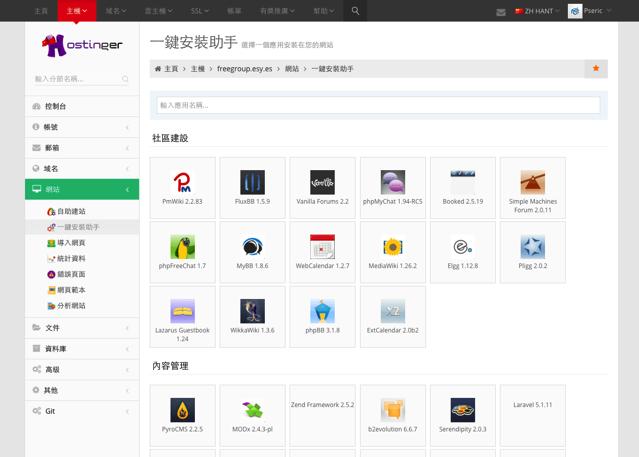This screenshot has width=639, height=457.
Task: Select the WikkaWiki 1.3.6 icon
Action: 252,311
